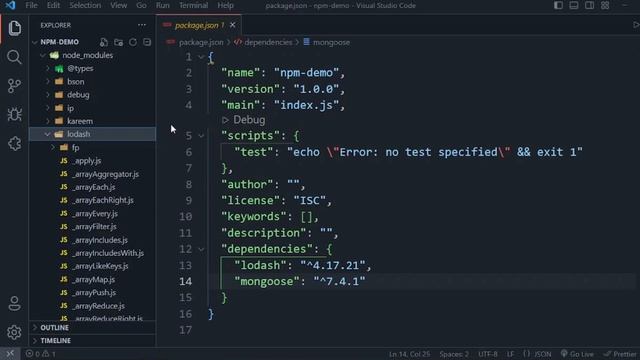The width and height of the screenshot is (640, 360).
Task: Open the Selection menu
Action: coord(85,5)
